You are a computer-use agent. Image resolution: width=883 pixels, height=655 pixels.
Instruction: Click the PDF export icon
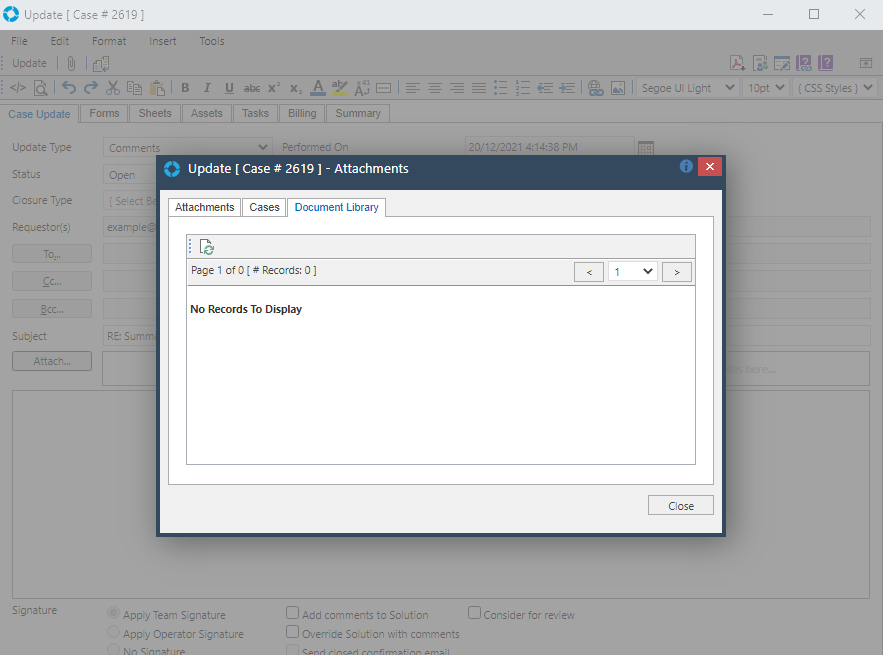click(736, 64)
